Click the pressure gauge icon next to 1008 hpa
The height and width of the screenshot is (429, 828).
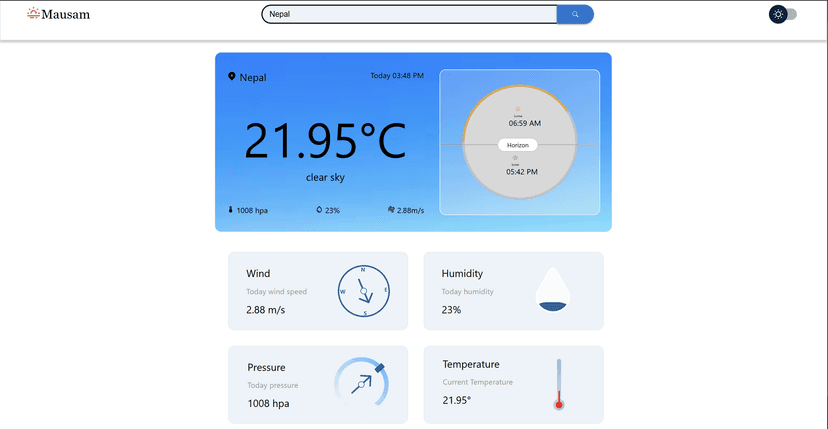(x=231, y=210)
